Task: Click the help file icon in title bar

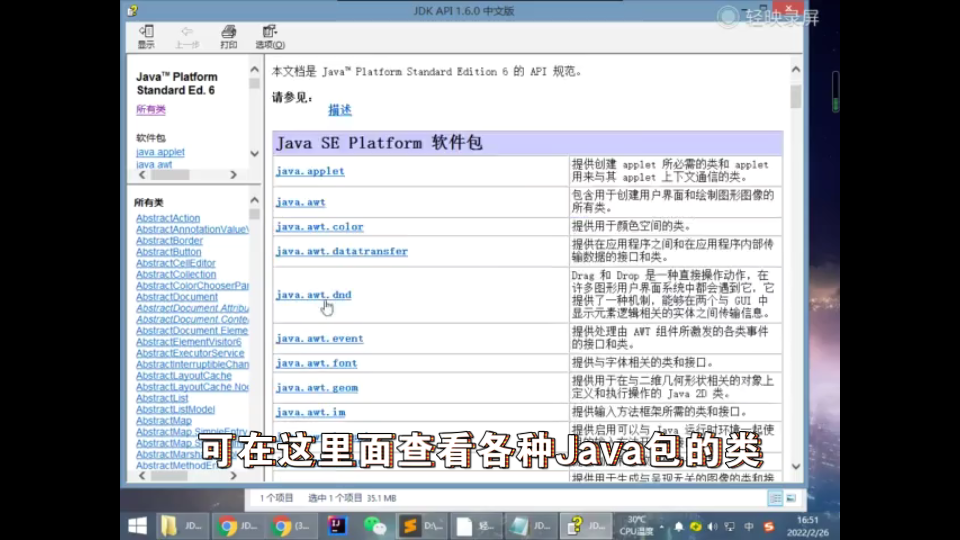Action: [x=133, y=10]
